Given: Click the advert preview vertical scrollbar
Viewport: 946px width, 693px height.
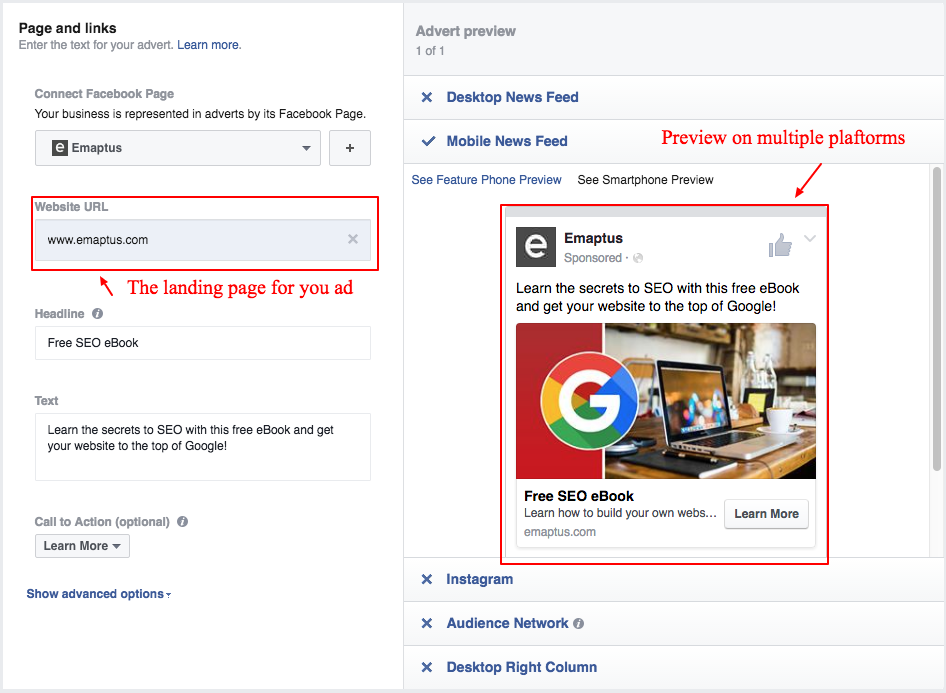Looking at the screenshot, I should [x=936, y=320].
